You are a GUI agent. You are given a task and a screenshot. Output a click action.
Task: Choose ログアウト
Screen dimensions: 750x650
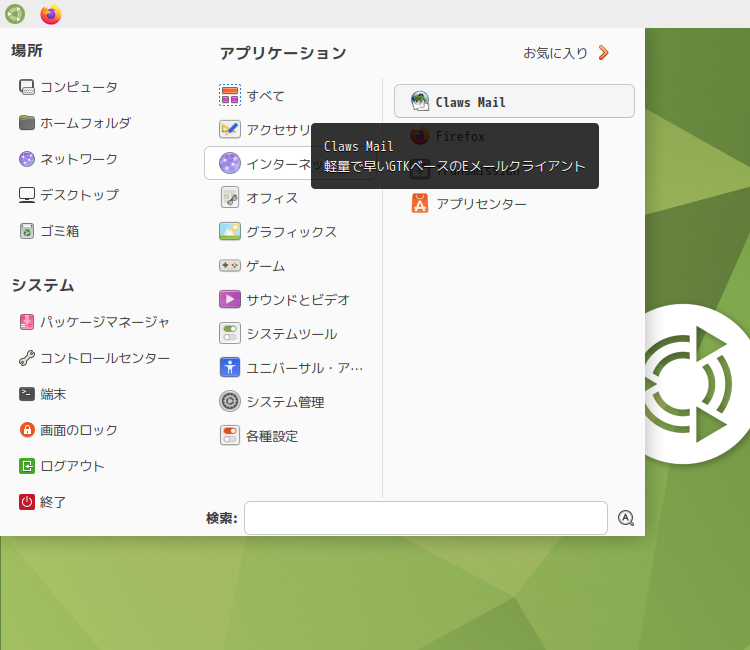(62, 466)
